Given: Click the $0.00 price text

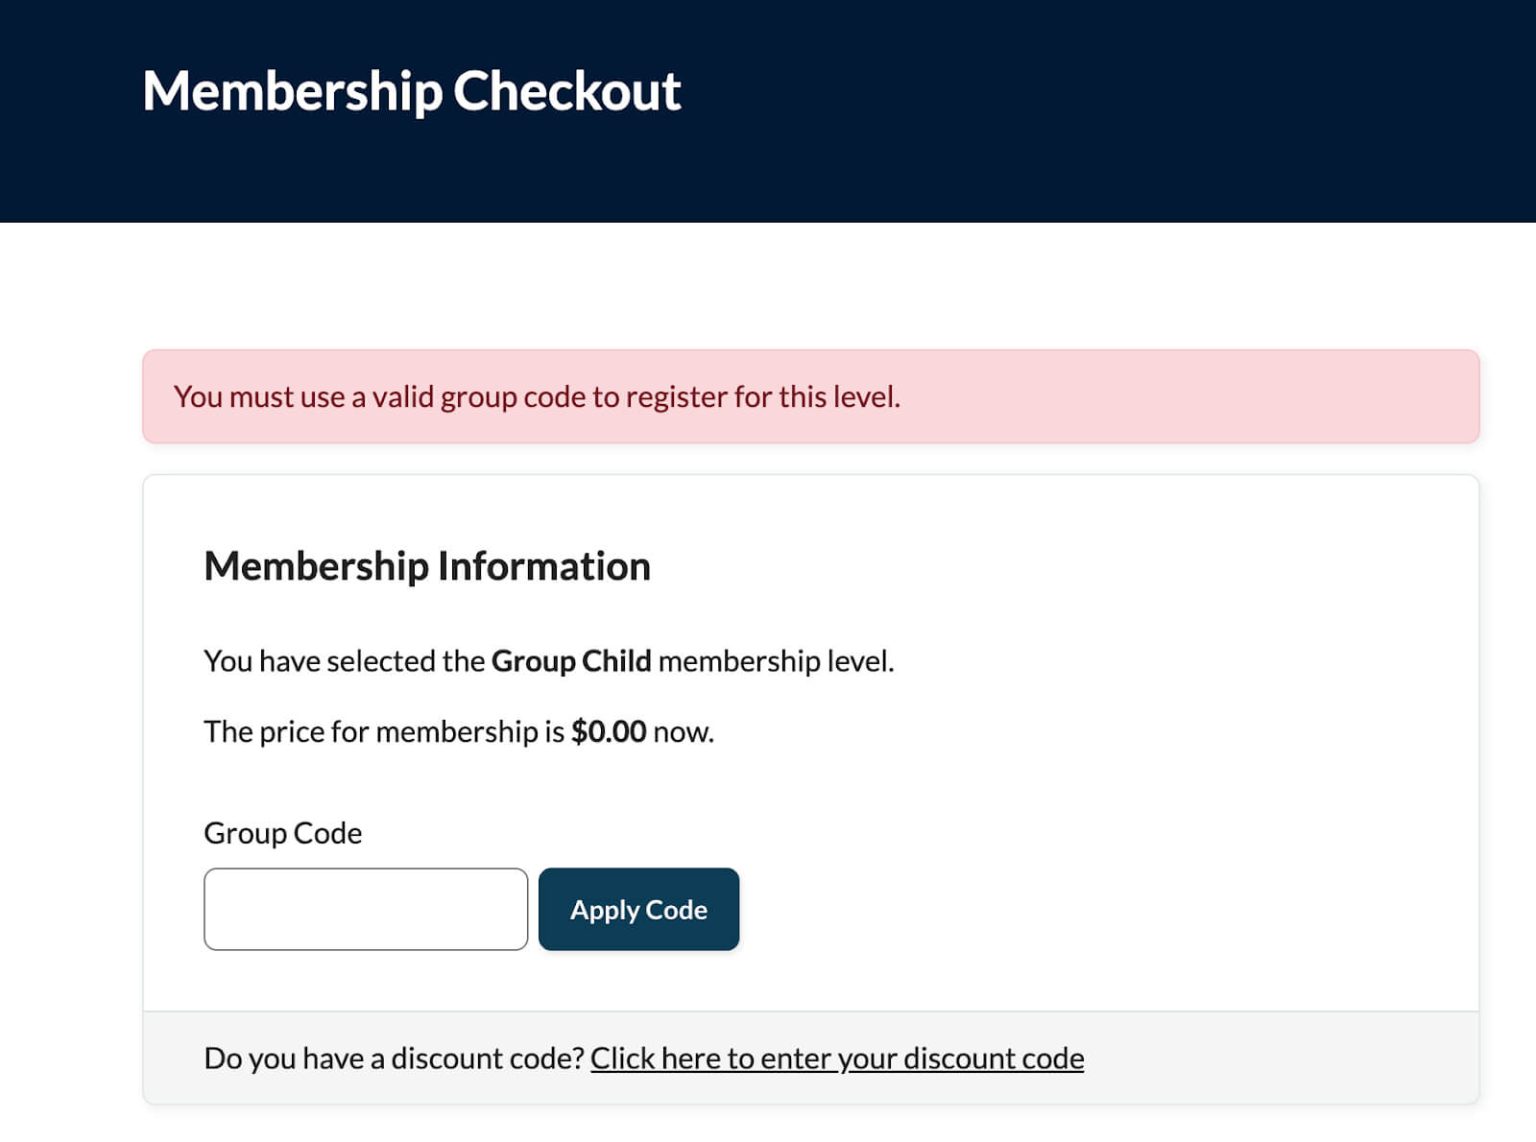Looking at the screenshot, I should pyautogui.click(x=607, y=731).
